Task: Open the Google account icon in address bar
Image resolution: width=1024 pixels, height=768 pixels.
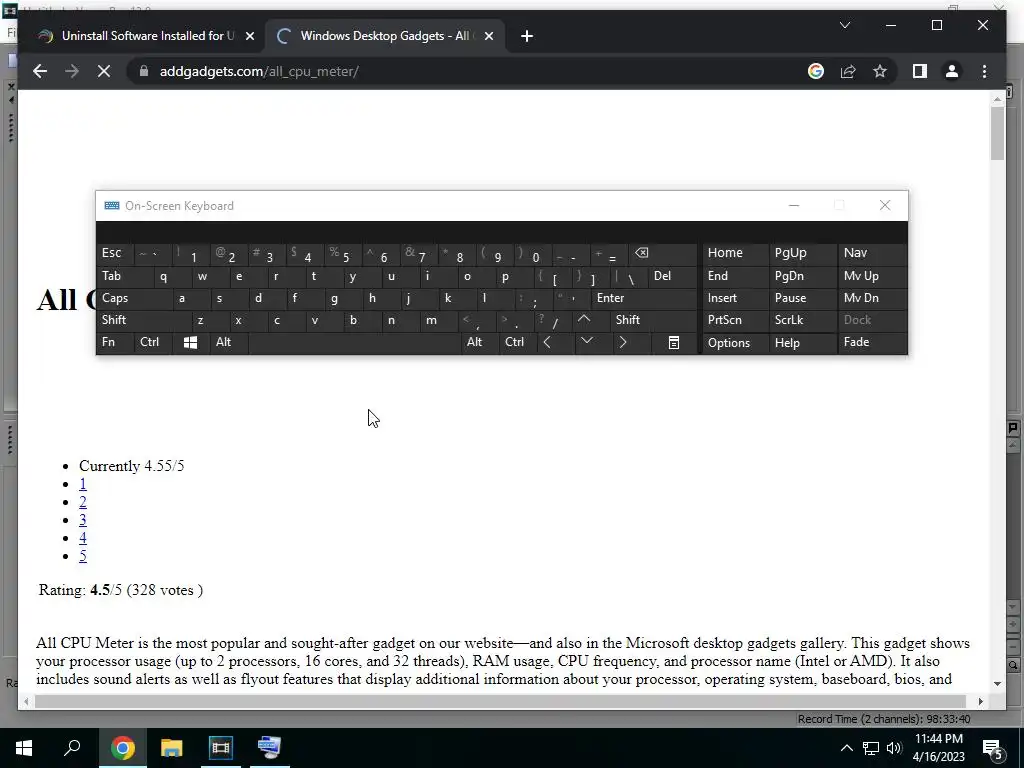Action: click(x=816, y=71)
